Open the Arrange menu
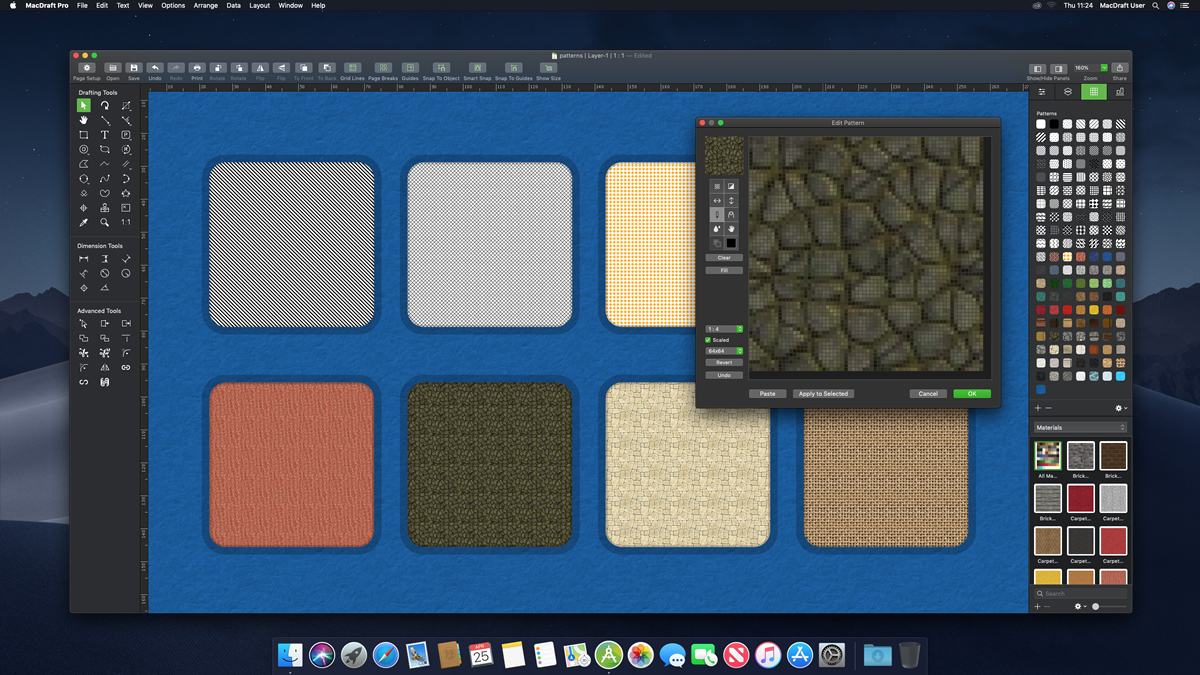The height and width of the screenshot is (675, 1200). pyautogui.click(x=205, y=5)
